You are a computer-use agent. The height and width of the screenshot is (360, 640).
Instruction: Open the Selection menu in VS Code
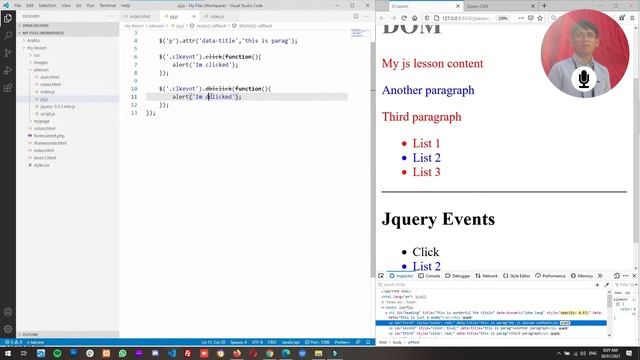pos(47,5)
